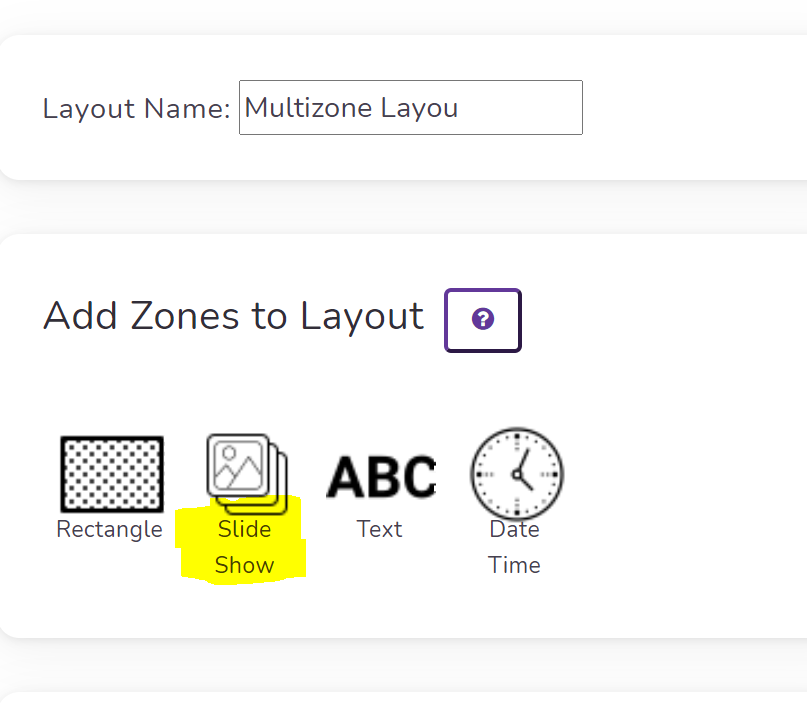Choose the "Rectangle" label under the dotted box
807x720 pixels.
tap(110, 529)
